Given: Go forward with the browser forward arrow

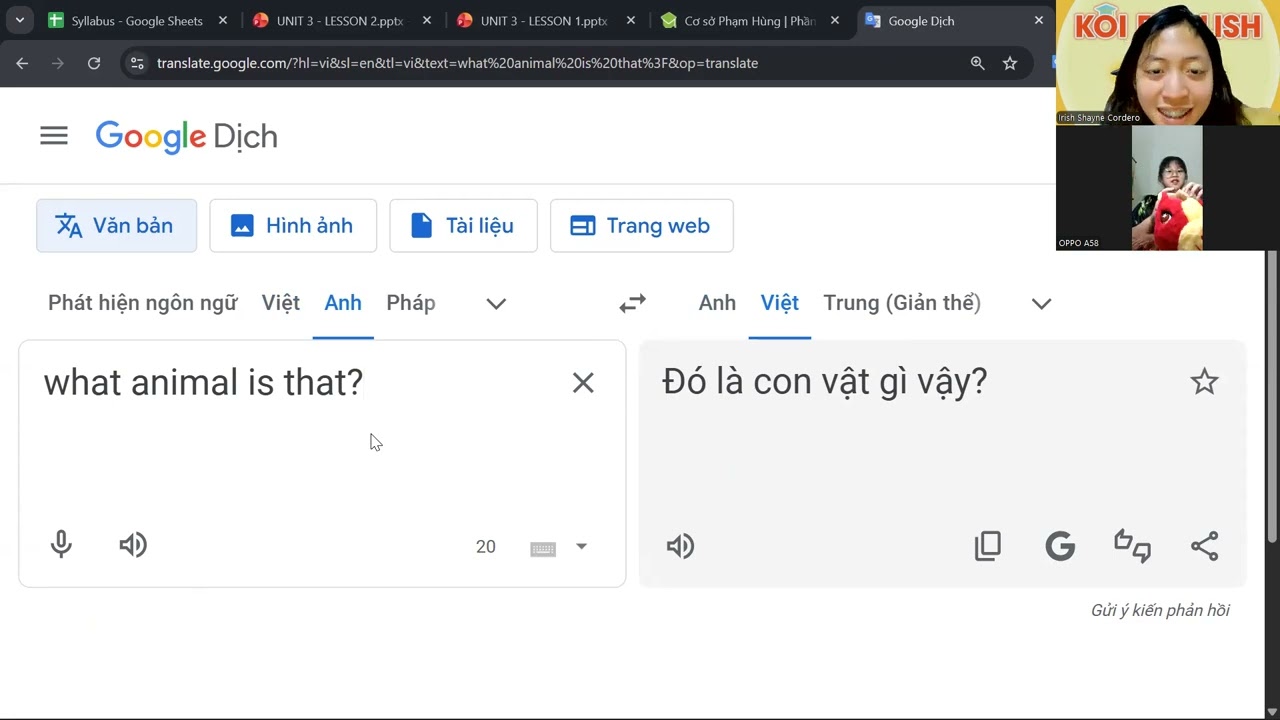Looking at the screenshot, I should coord(58,63).
